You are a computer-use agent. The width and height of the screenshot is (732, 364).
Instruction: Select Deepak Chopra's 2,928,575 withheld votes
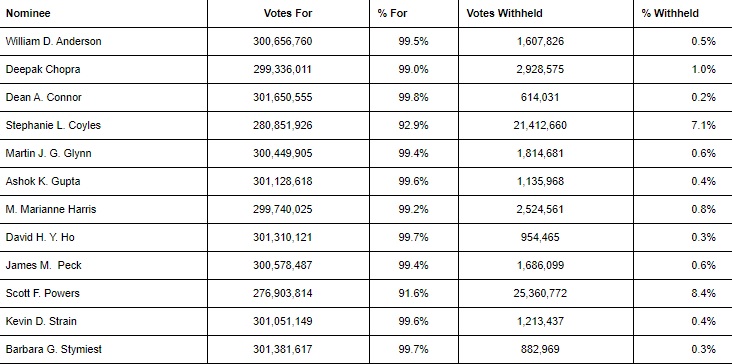pos(540,70)
